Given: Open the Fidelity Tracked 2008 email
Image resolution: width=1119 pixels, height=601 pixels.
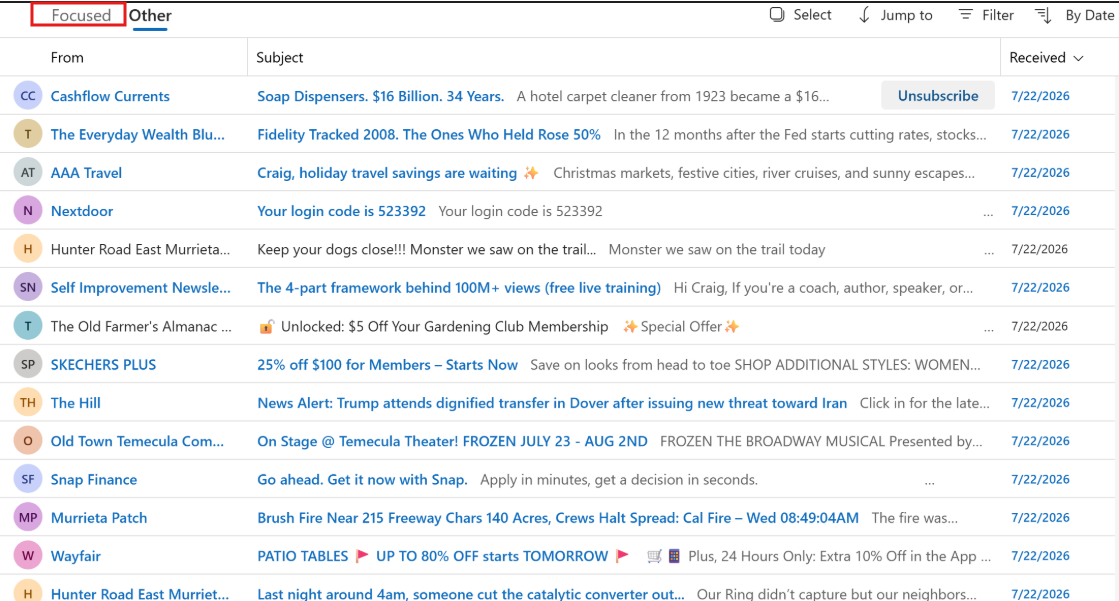Looking at the screenshot, I should click(429, 134).
